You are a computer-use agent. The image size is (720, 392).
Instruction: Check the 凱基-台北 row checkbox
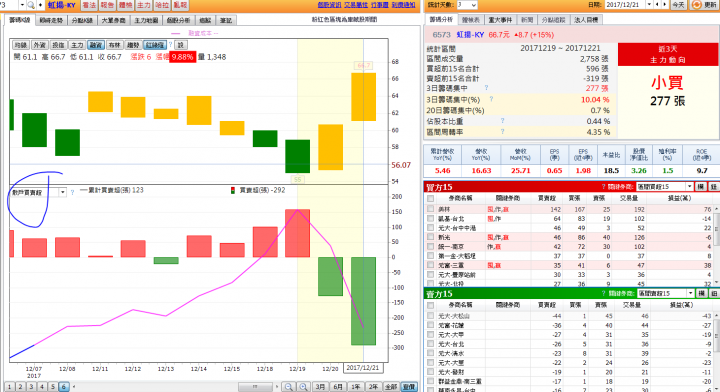[x=430, y=218]
